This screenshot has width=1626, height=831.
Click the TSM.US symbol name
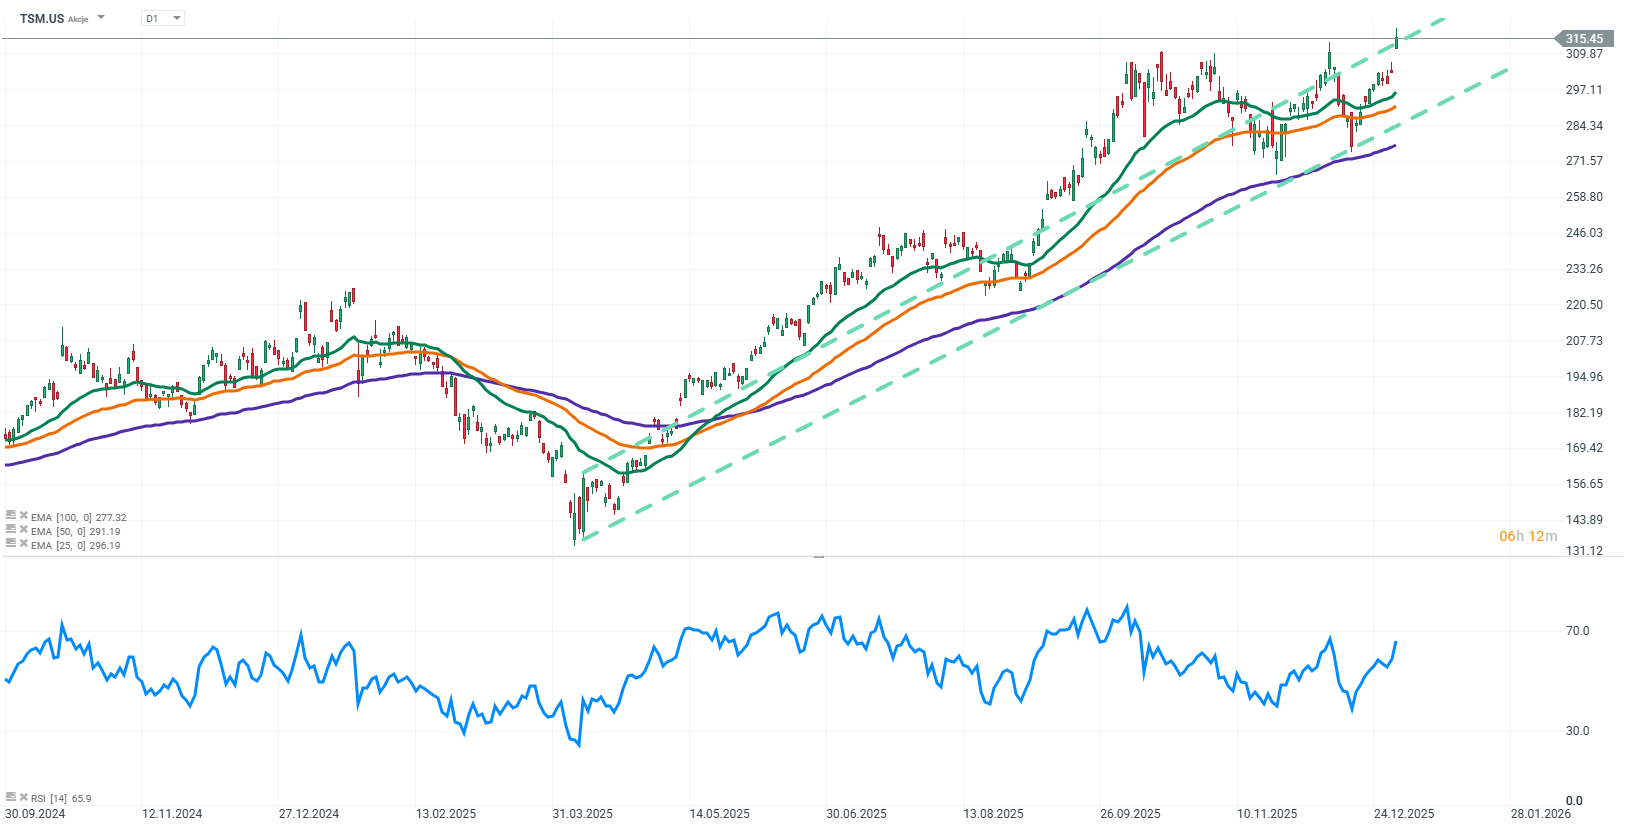(x=42, y=18)
